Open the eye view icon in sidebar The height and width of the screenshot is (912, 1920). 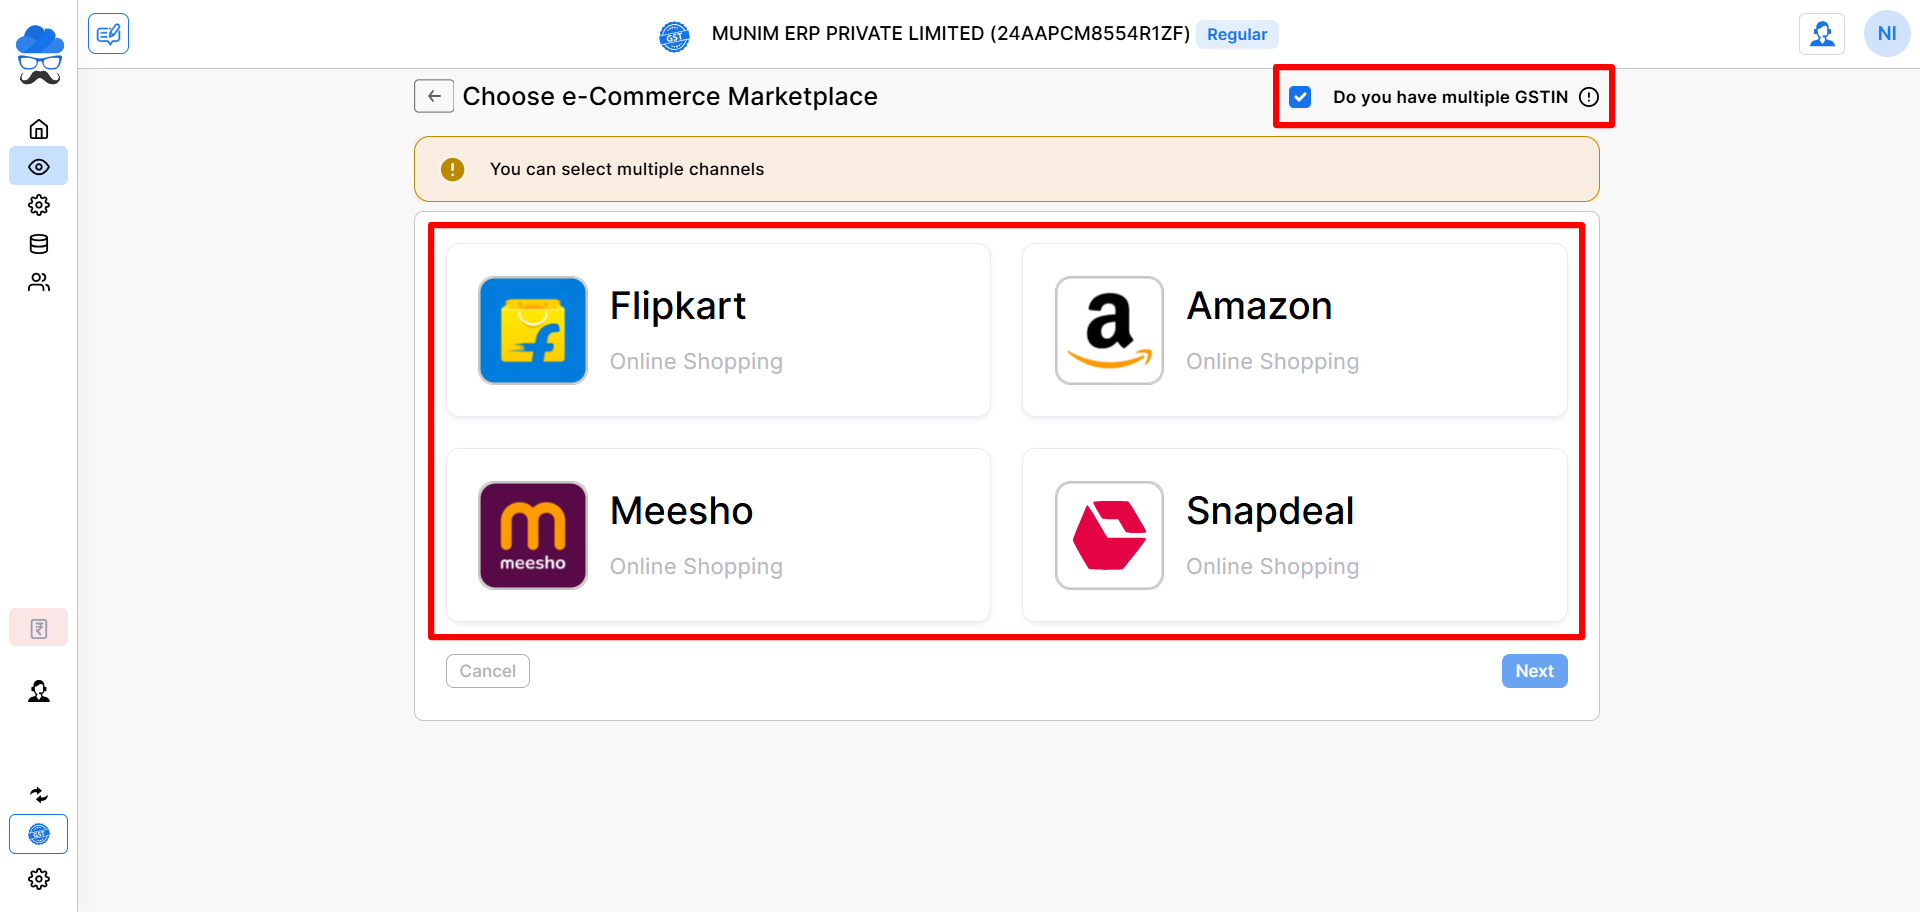pyautogui.click(x=39, y=167)
